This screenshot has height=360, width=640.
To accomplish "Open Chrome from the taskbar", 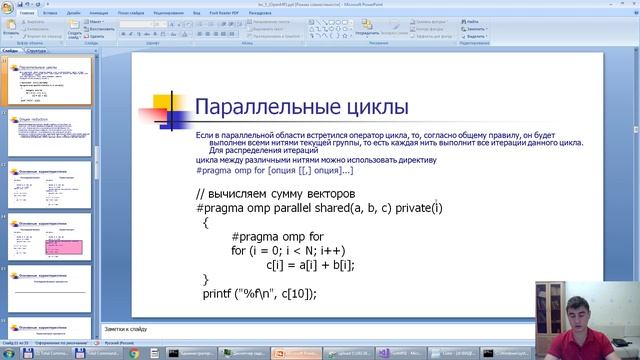I will pos(134,353).
